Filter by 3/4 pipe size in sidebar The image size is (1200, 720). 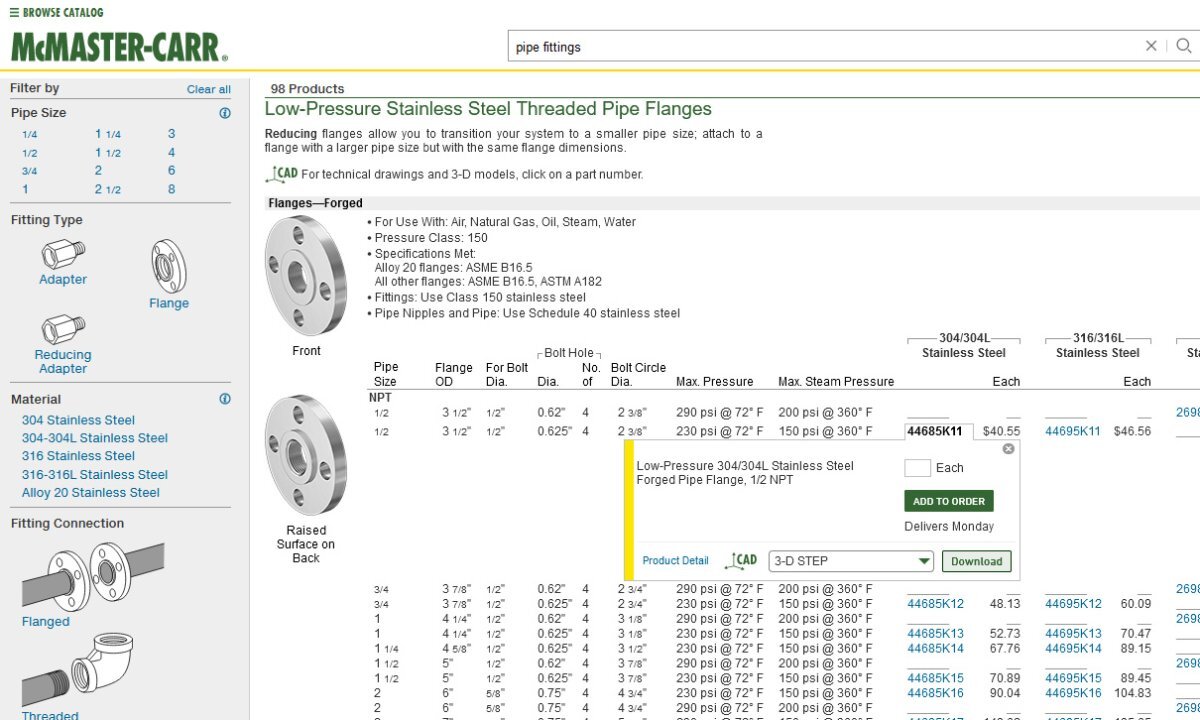coord(30,171)
